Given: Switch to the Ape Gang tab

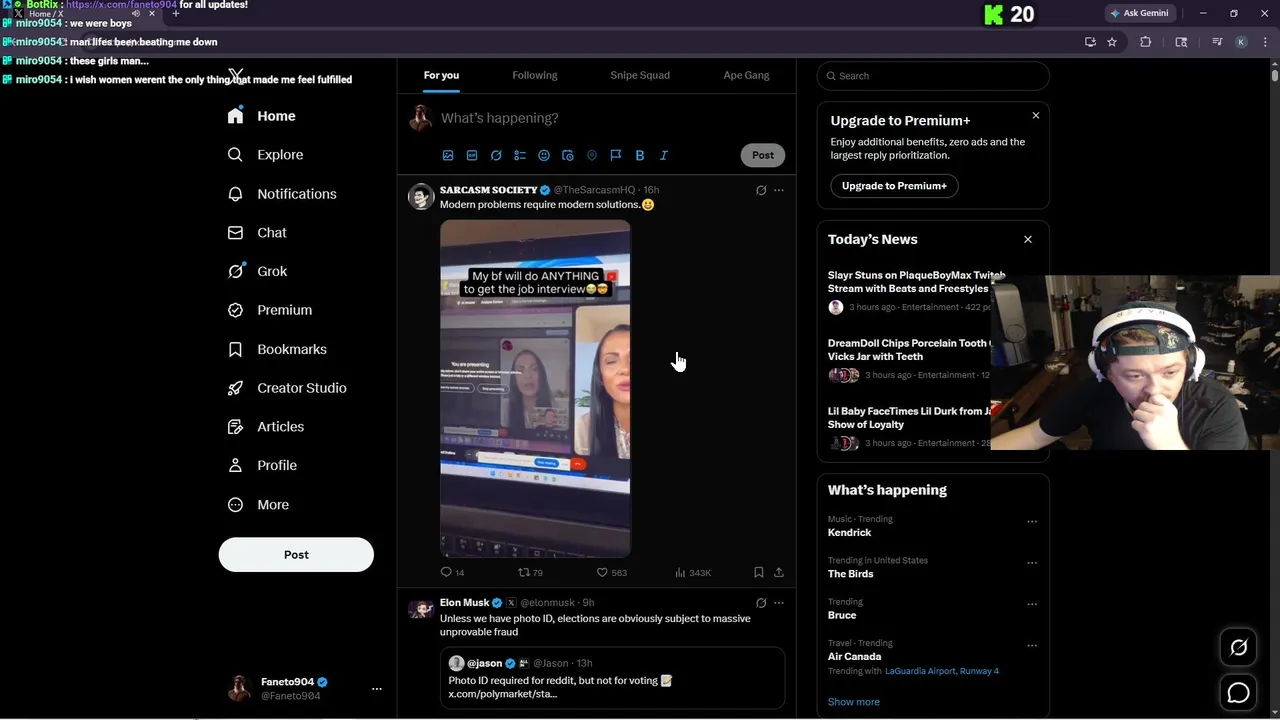Looking at the screenshot, I should [x=746, y=75].
